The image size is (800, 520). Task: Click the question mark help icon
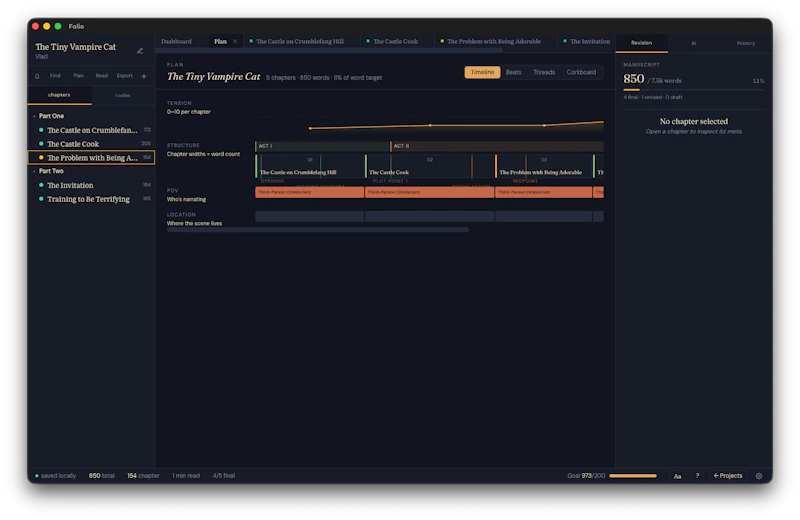click(697, 476)
